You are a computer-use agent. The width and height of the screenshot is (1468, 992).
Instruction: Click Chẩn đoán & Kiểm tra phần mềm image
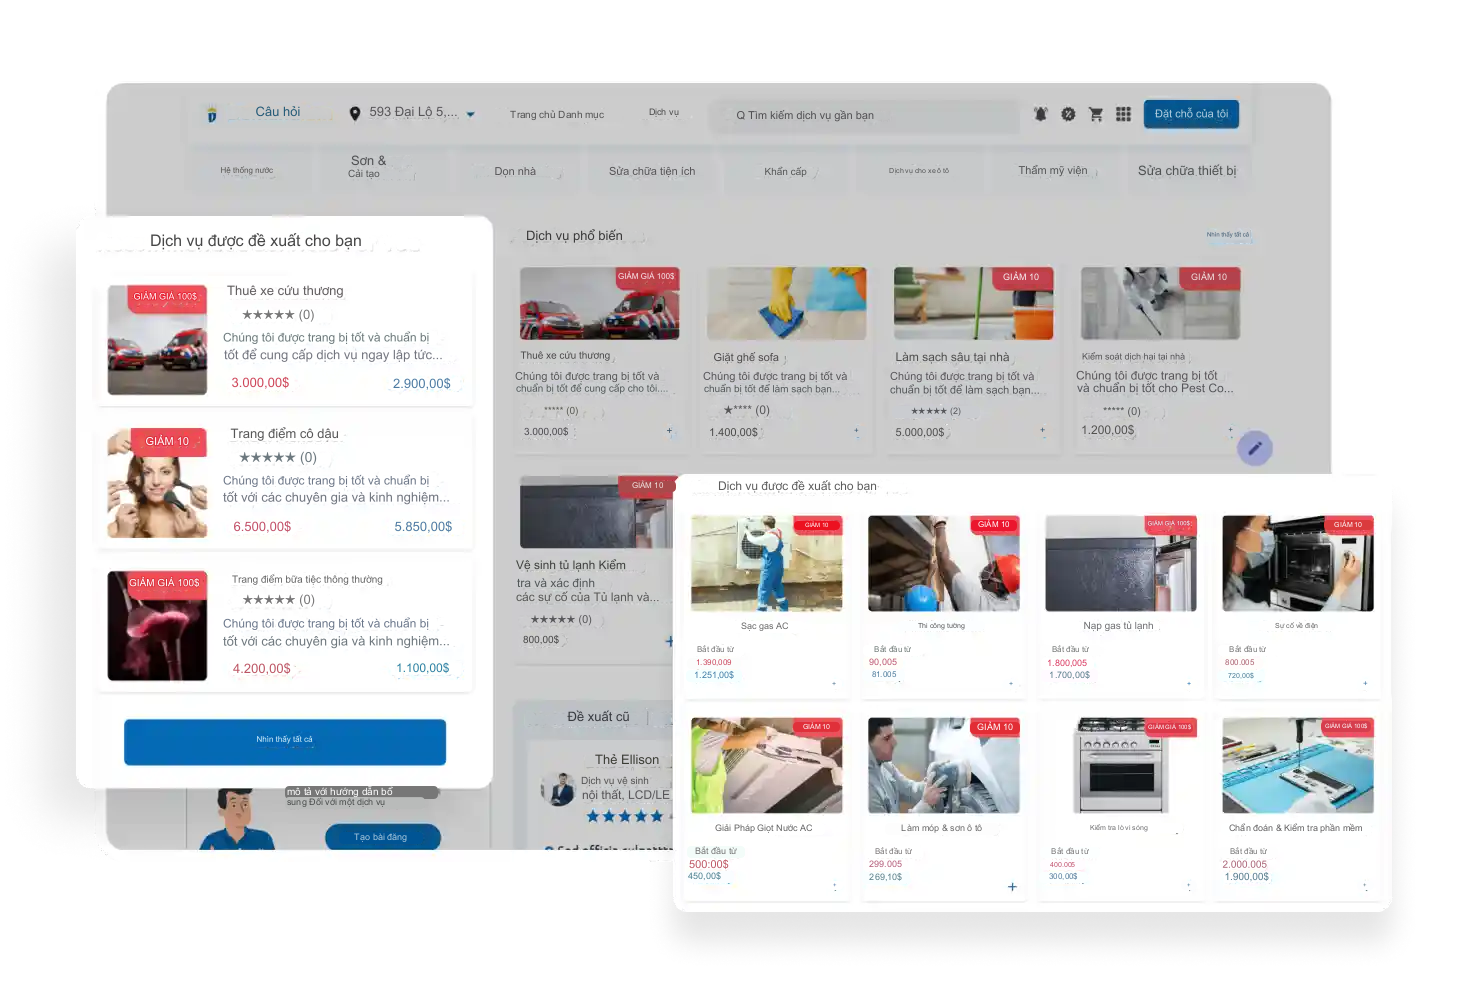(x=1297, y=765)
